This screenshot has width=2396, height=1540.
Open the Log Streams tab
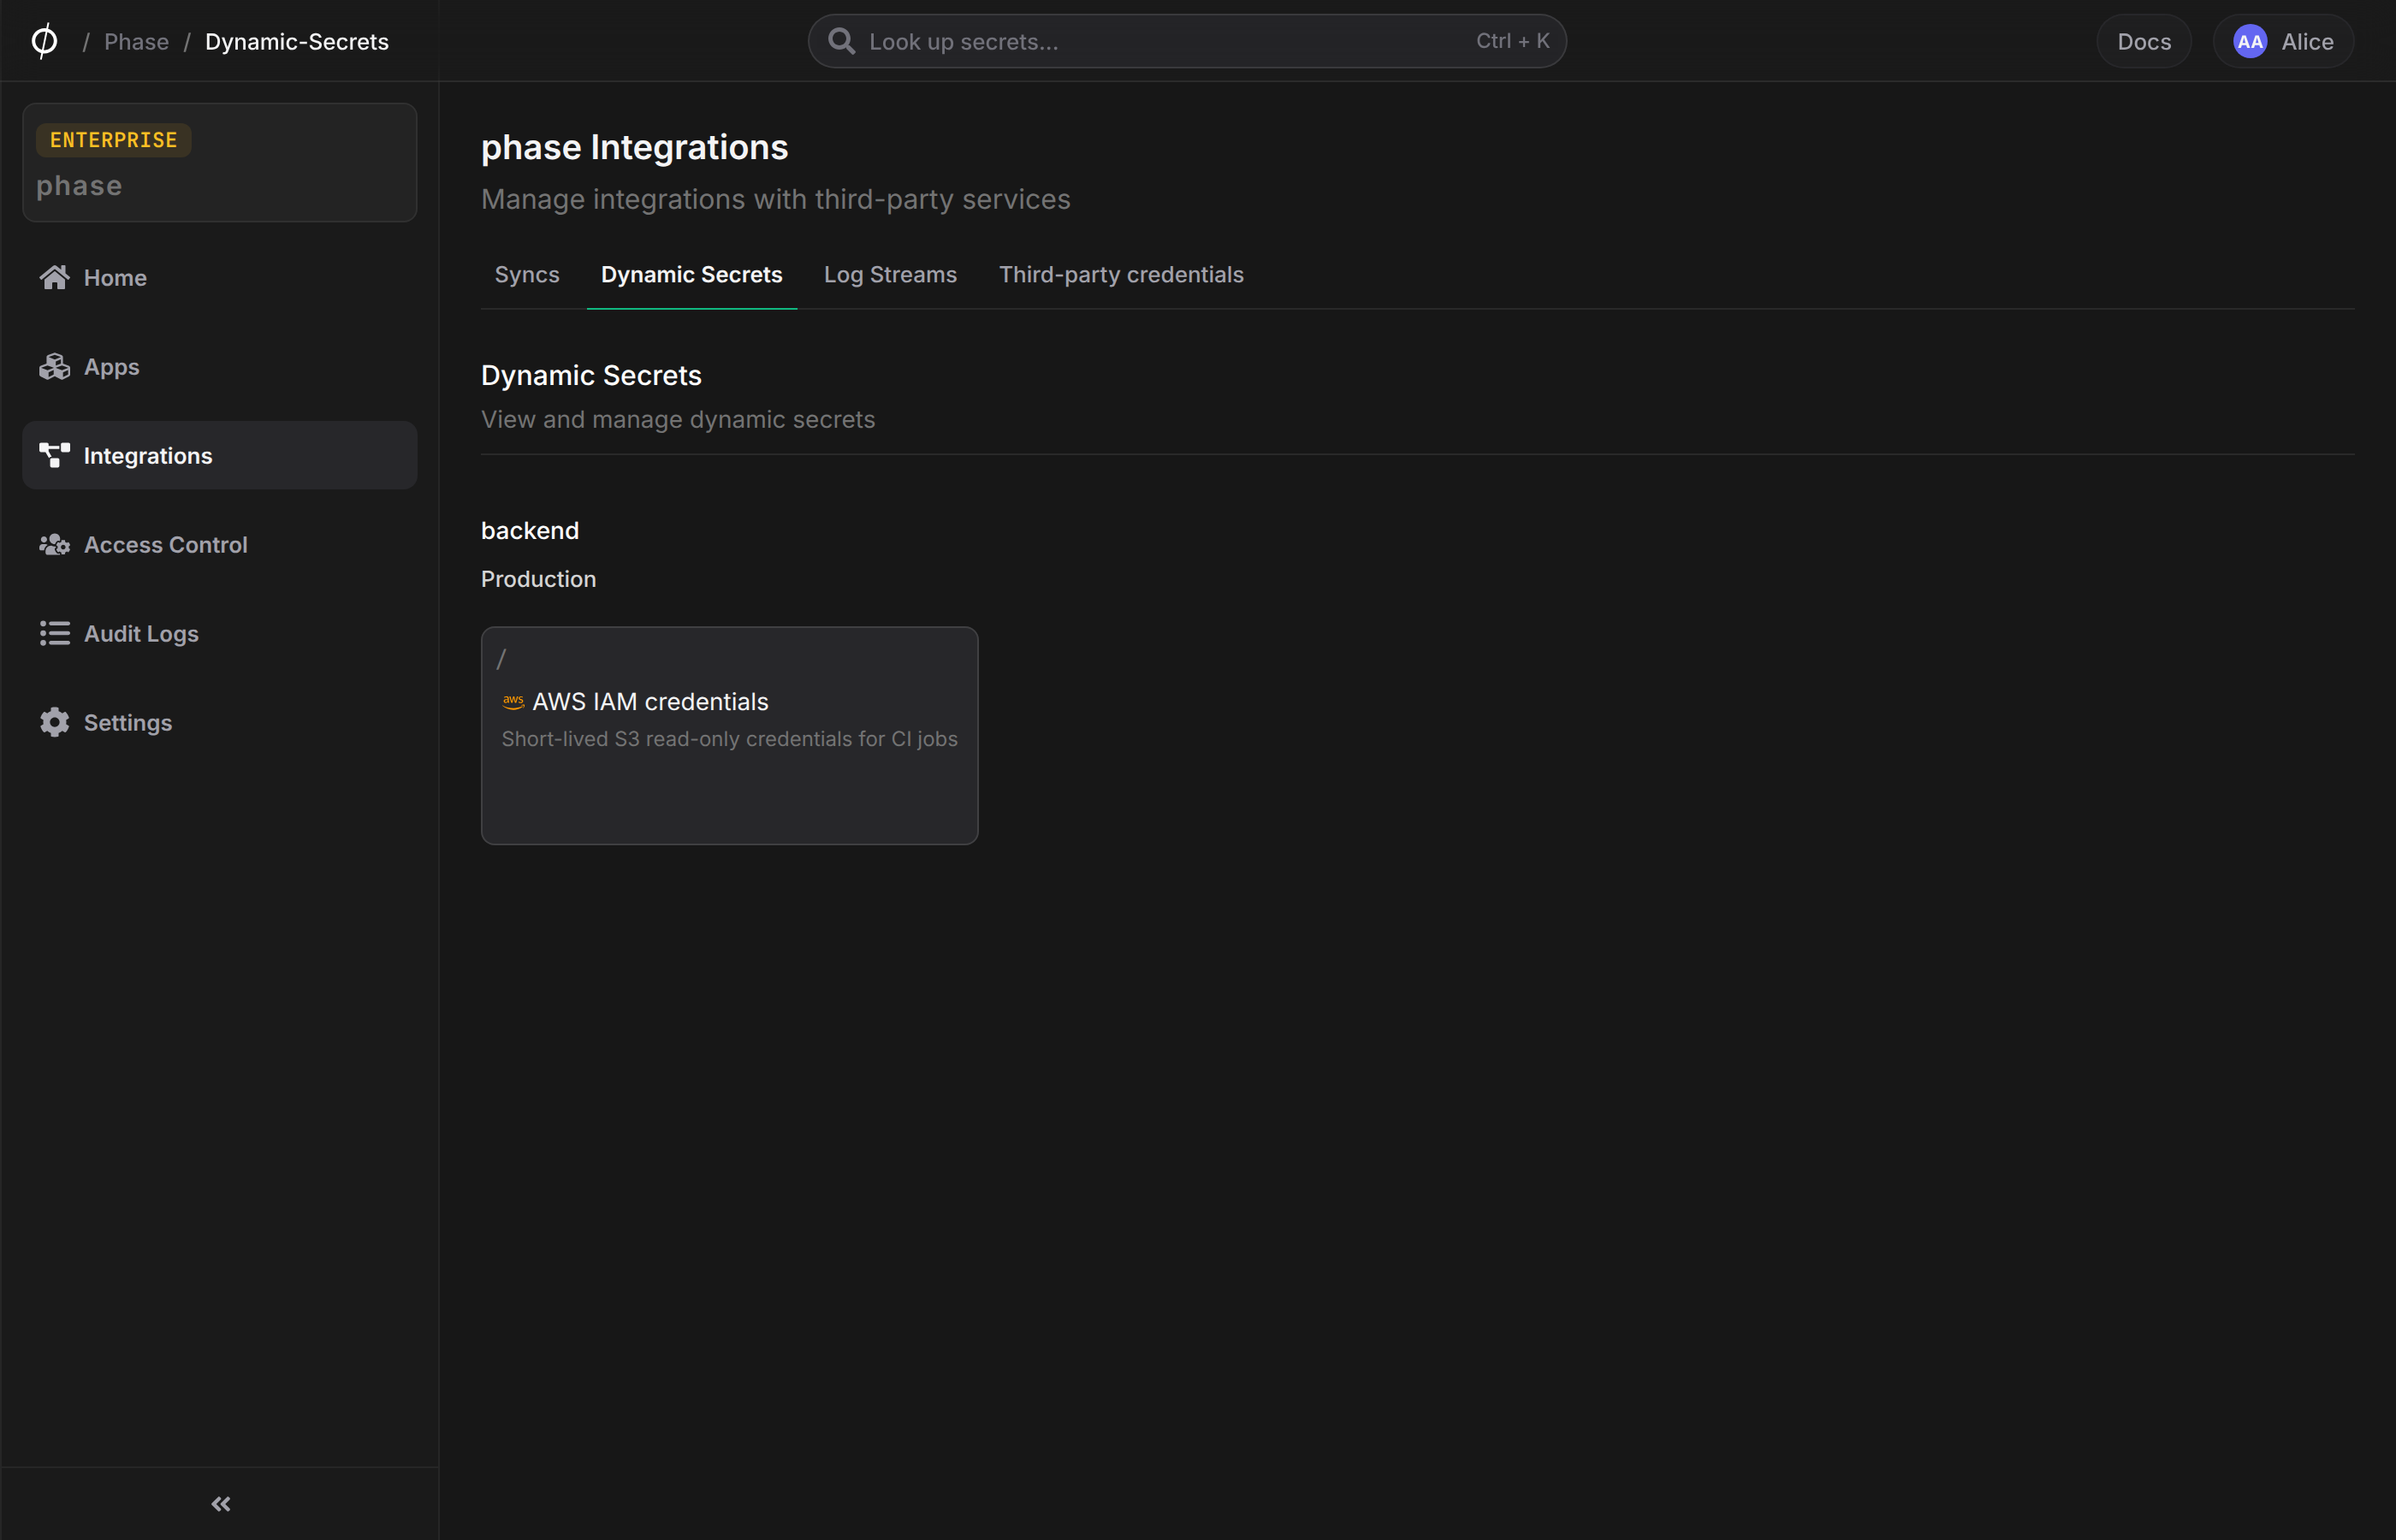(x=890, y=275)
